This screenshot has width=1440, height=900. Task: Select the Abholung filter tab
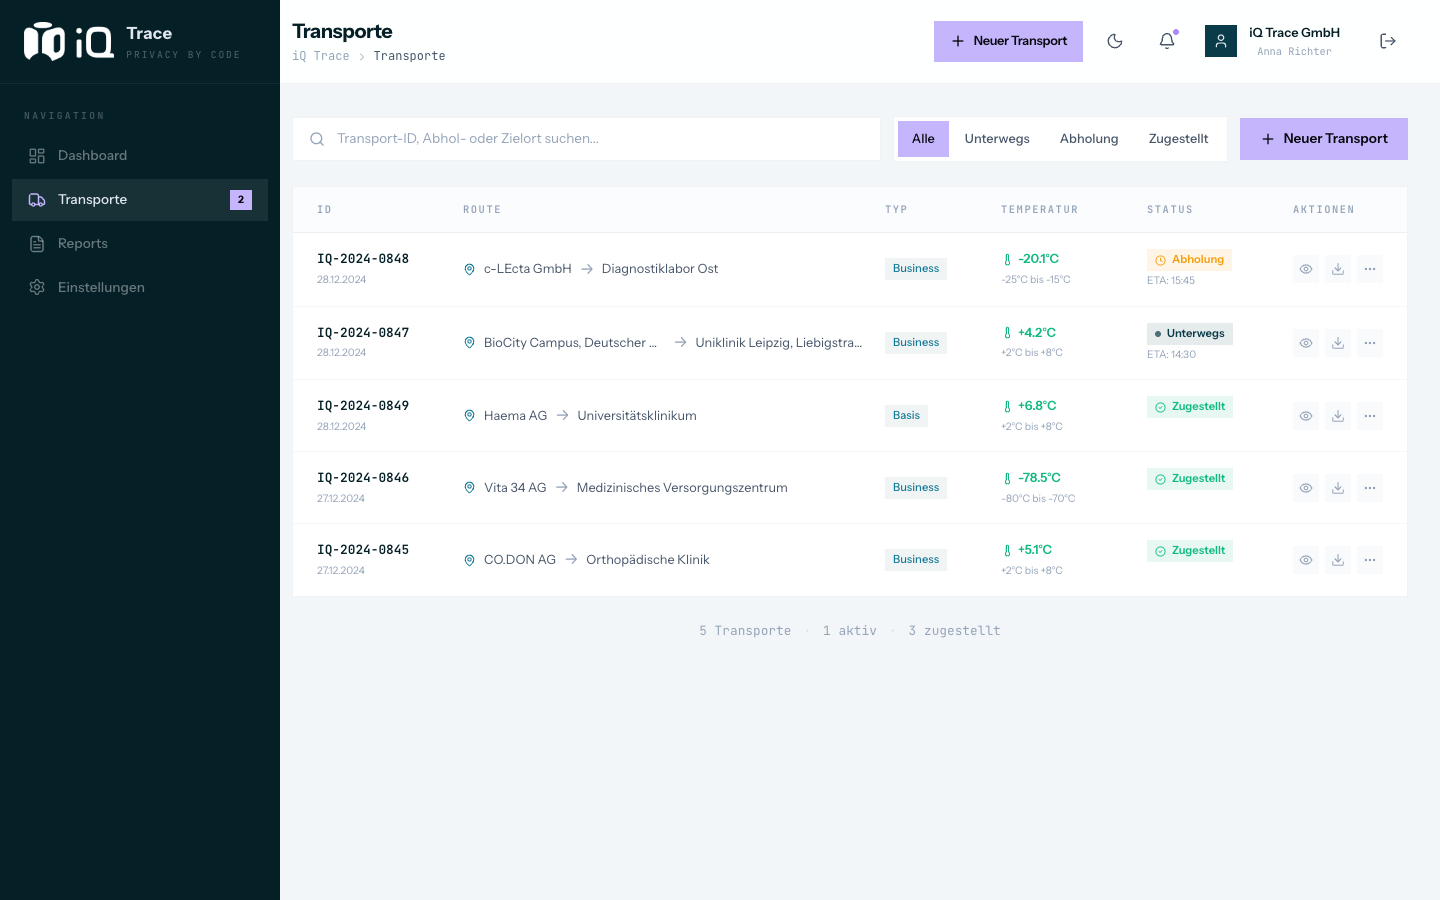click(1089, 139)
